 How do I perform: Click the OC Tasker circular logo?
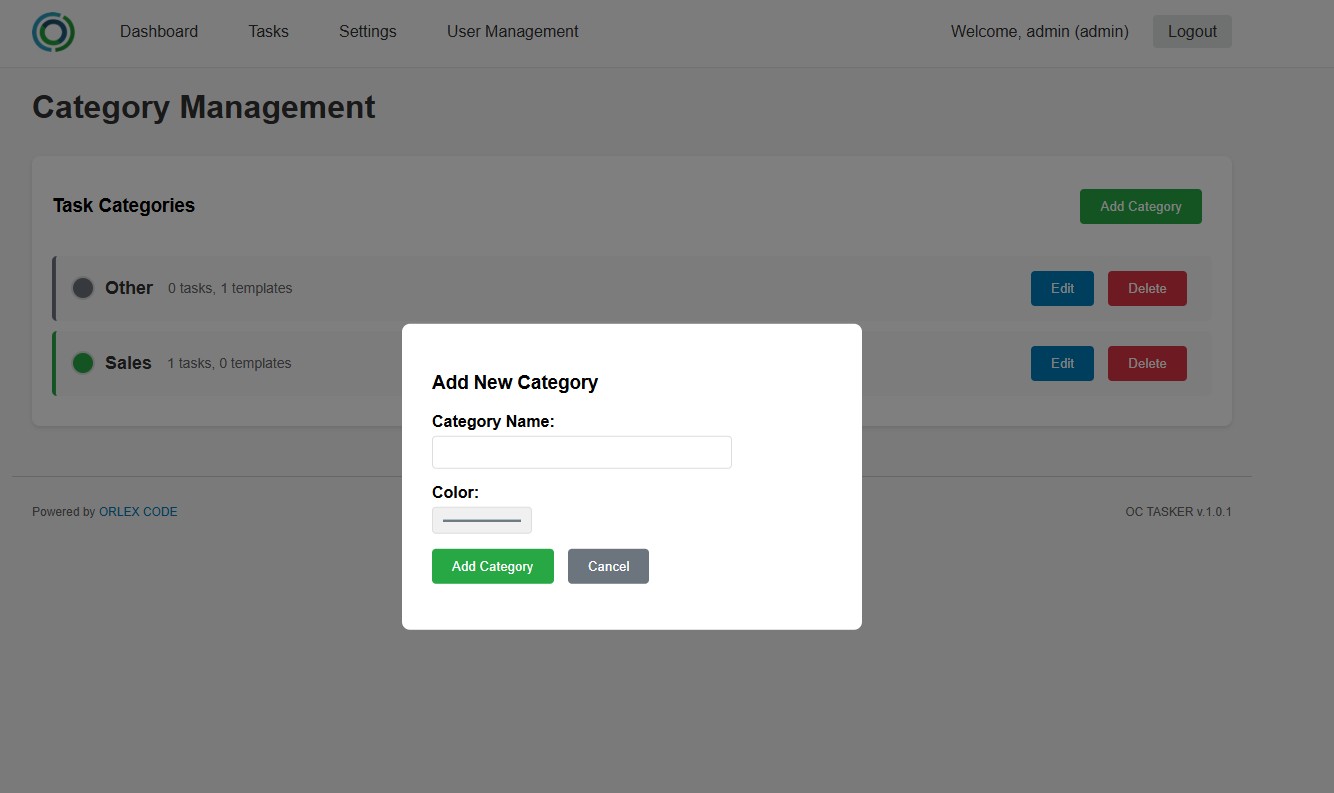(x=53, y=32)
